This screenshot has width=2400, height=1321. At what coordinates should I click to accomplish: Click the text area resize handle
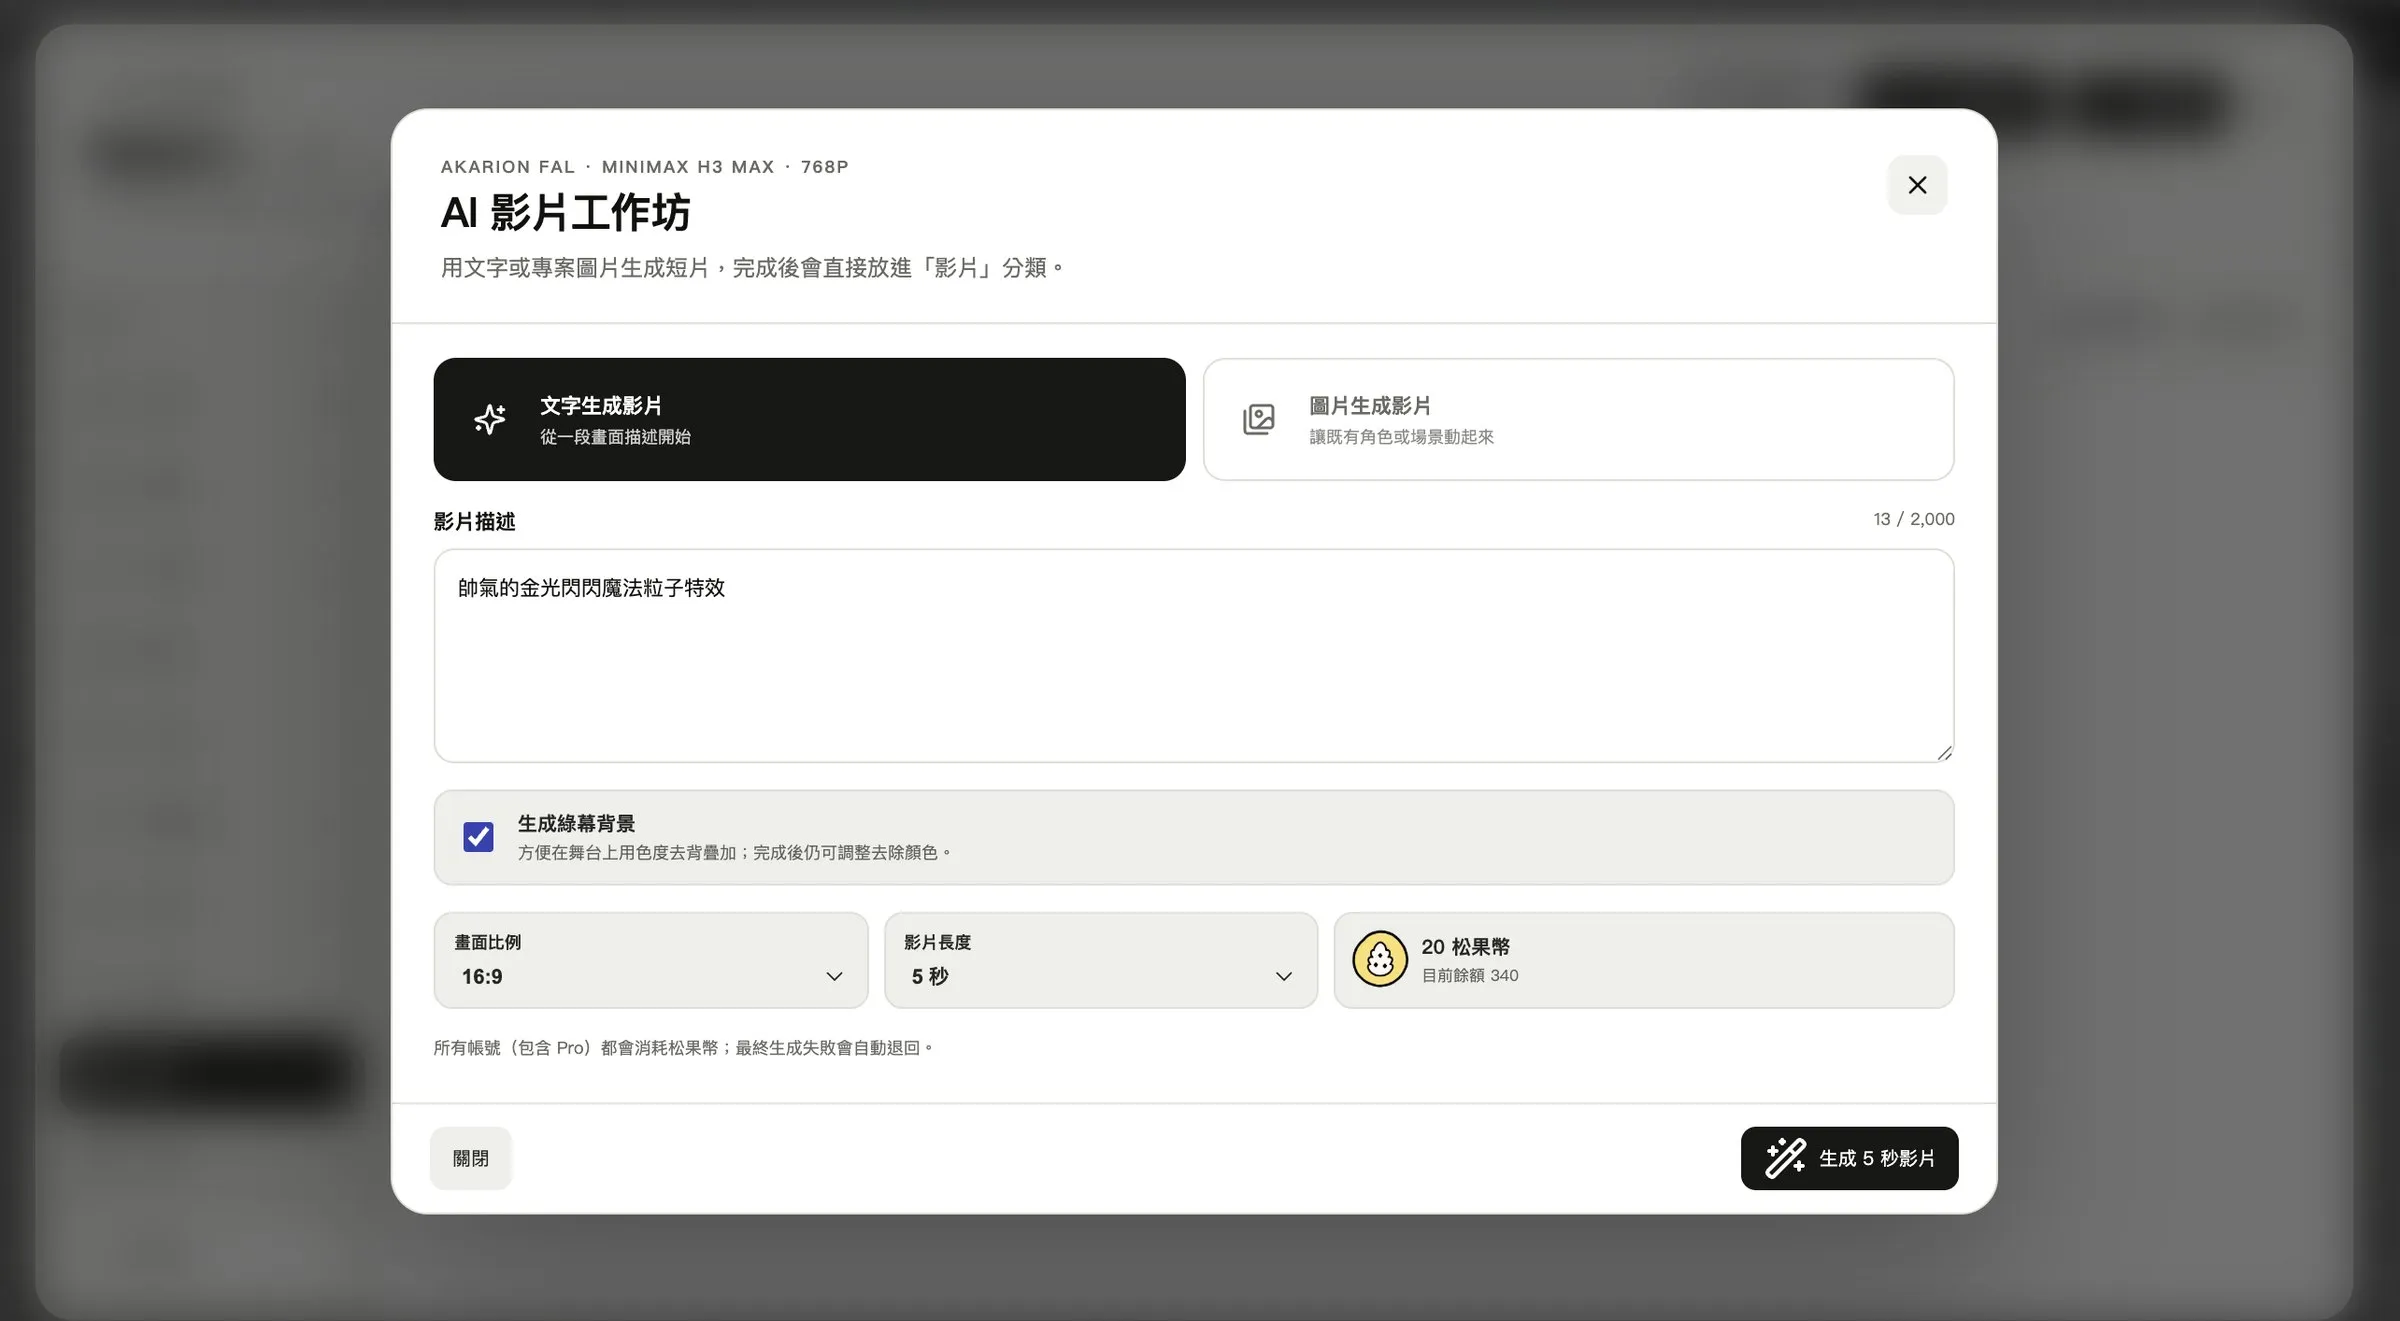click(x=1943, y=752)
